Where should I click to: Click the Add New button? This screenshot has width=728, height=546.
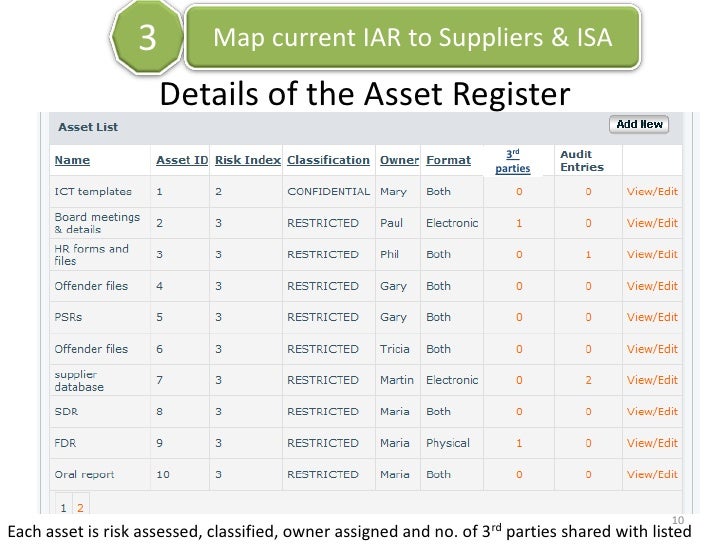pos(639,125)
